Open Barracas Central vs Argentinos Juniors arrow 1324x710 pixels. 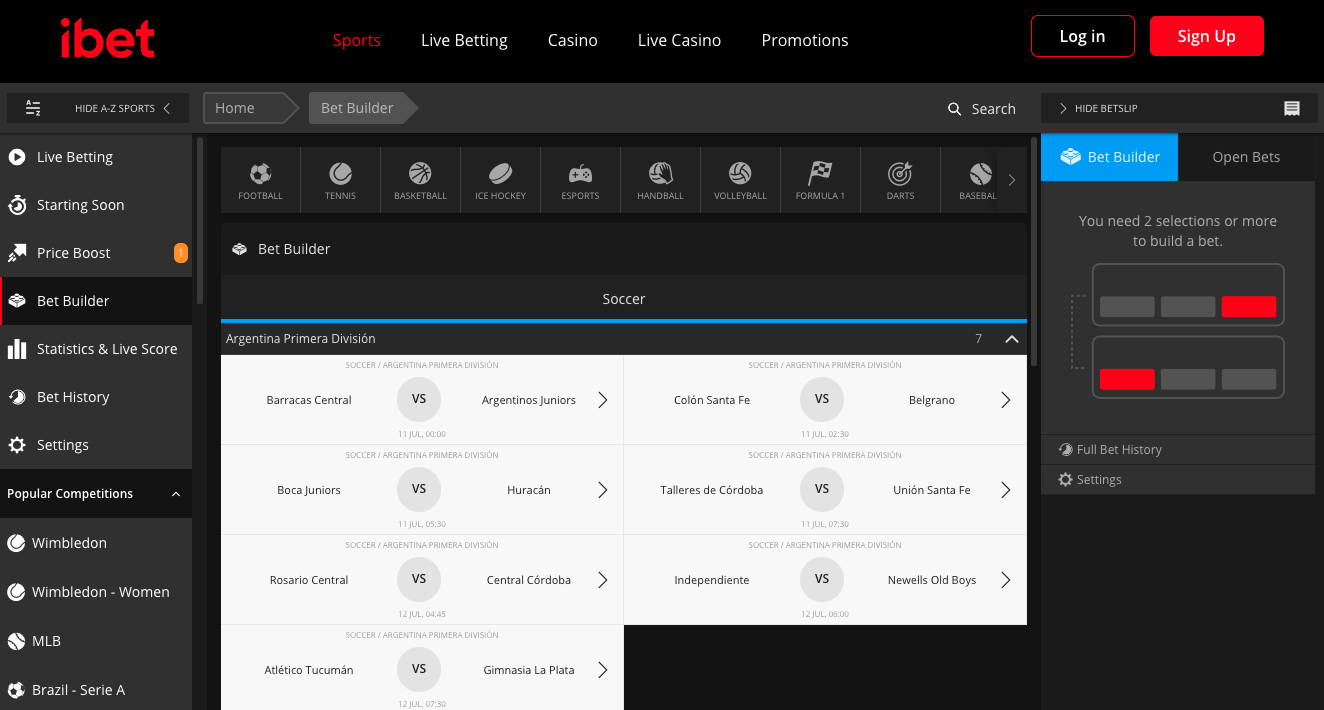point(603,400)
